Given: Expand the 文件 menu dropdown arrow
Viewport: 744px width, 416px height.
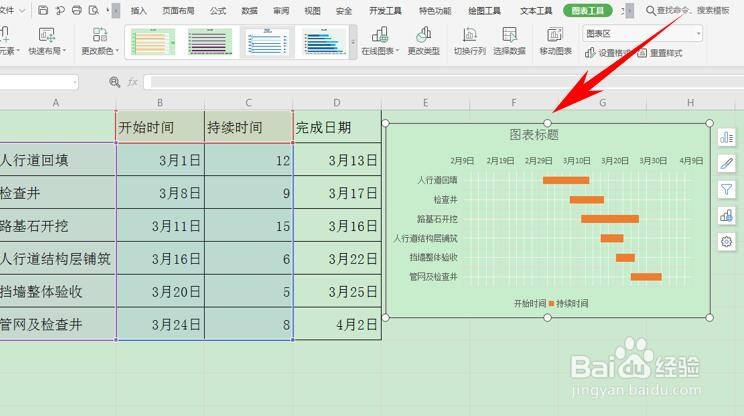Looking at the screenshot, I should pyautogui.click(x=22, y=10).
